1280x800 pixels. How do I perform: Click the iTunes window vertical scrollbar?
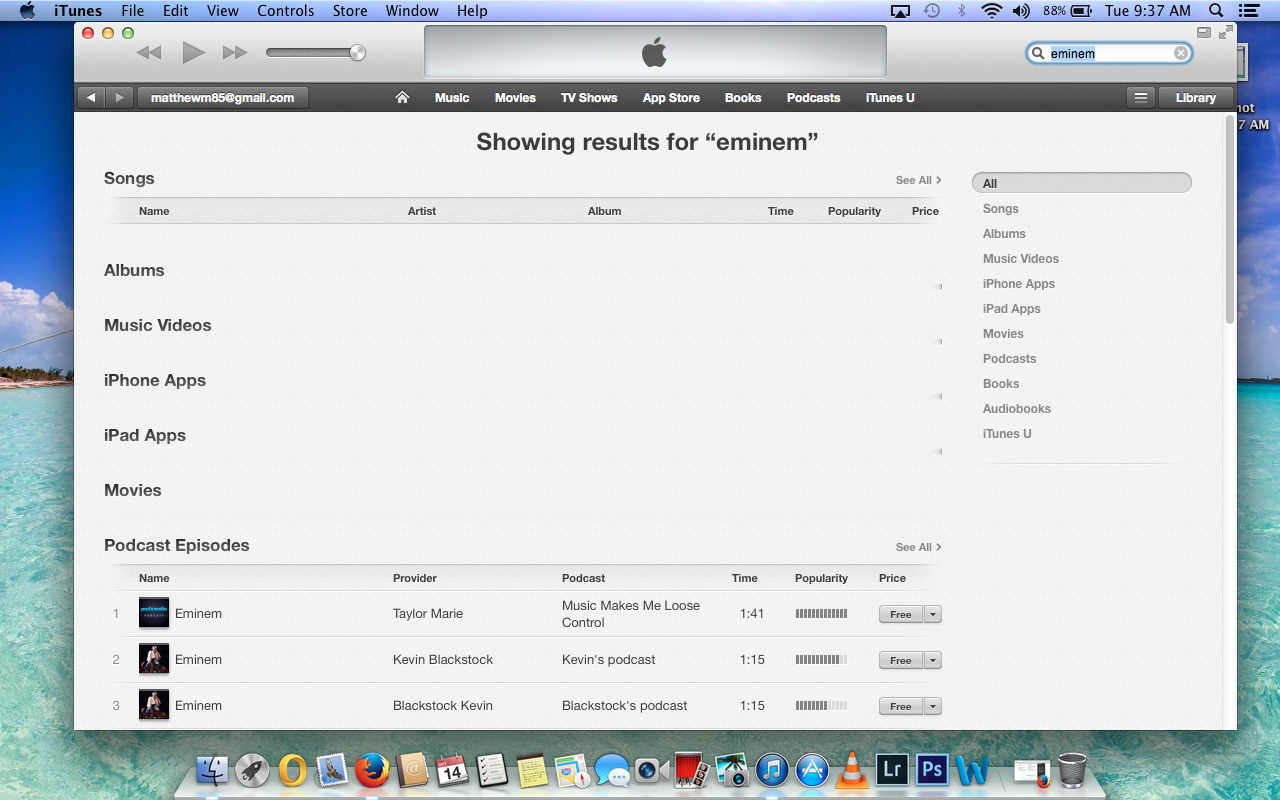[1230, 219]
